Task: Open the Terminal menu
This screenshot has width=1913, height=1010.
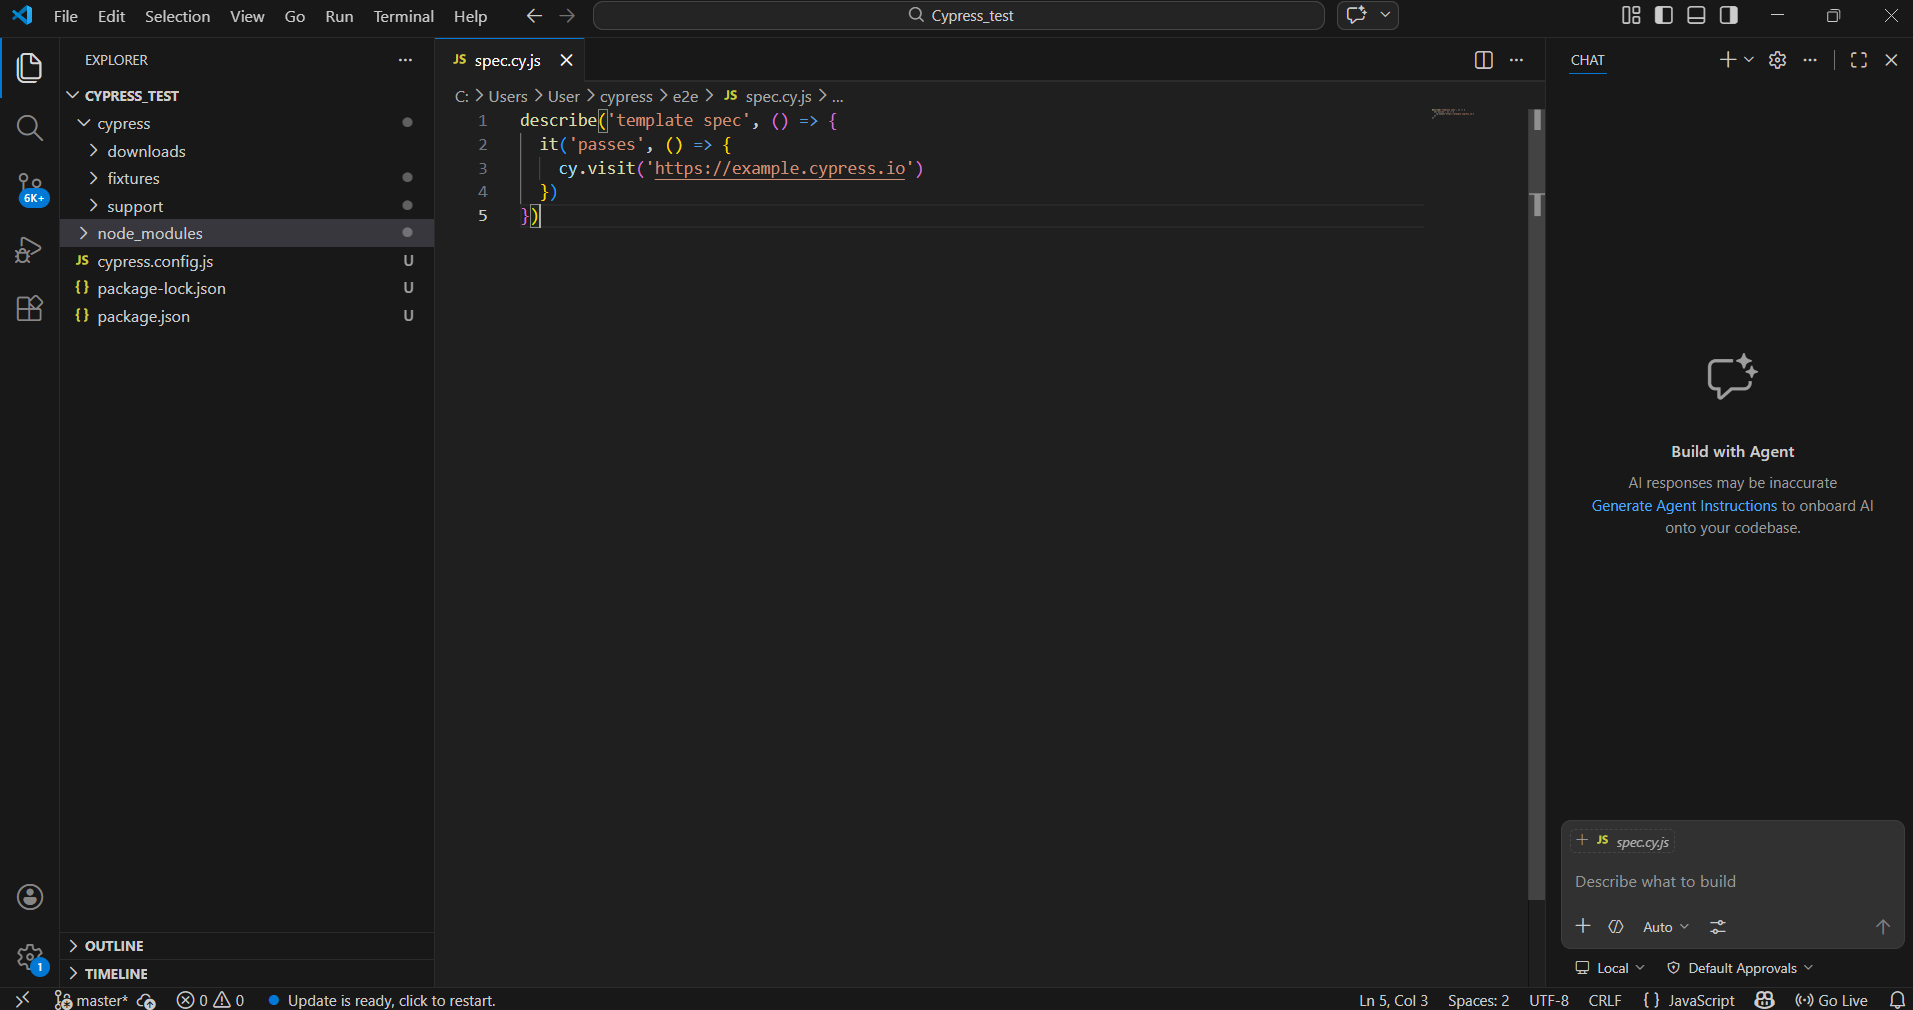Action: (403, 16)
